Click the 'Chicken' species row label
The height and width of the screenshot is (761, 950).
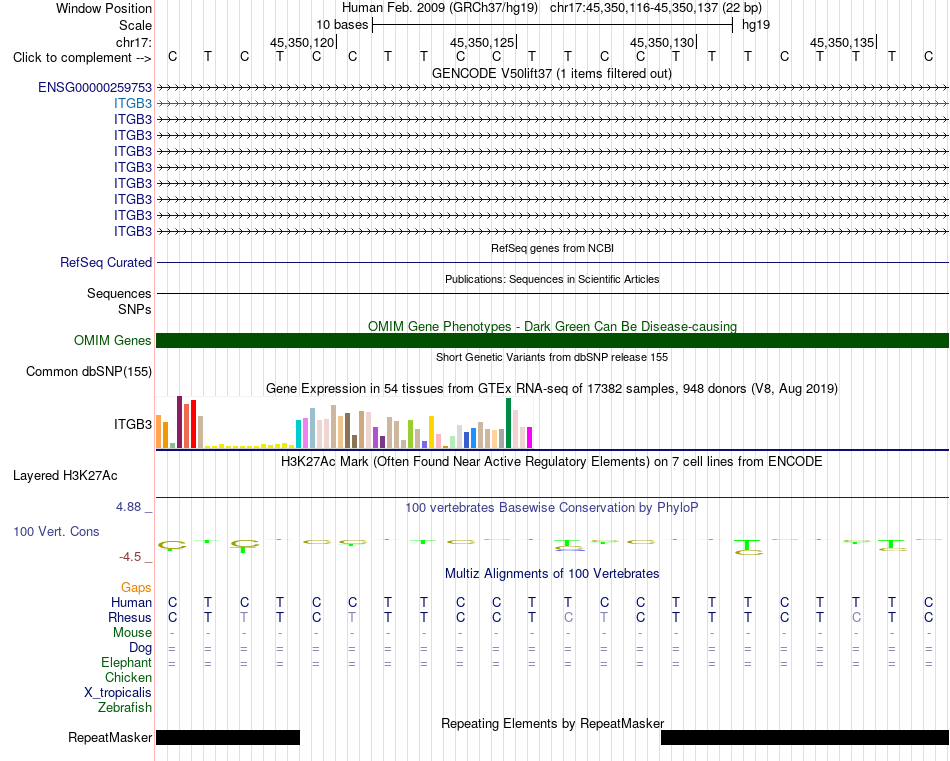click(x=128, y=677)
